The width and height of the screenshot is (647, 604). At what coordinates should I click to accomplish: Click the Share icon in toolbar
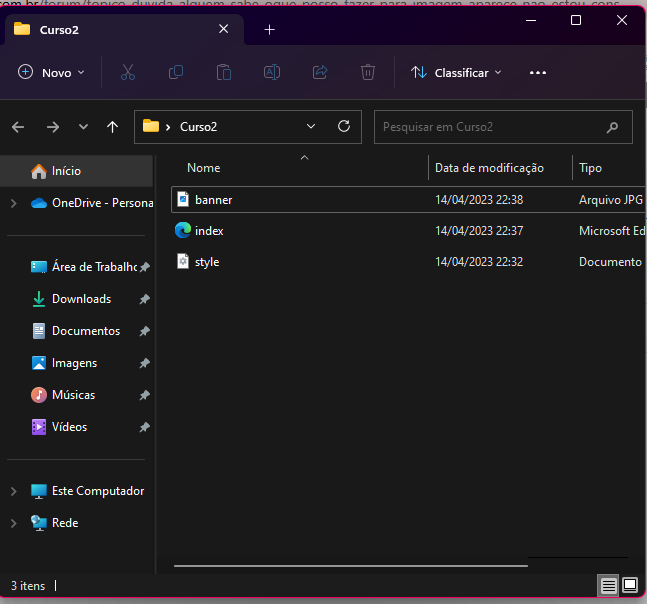click(320, 73)
